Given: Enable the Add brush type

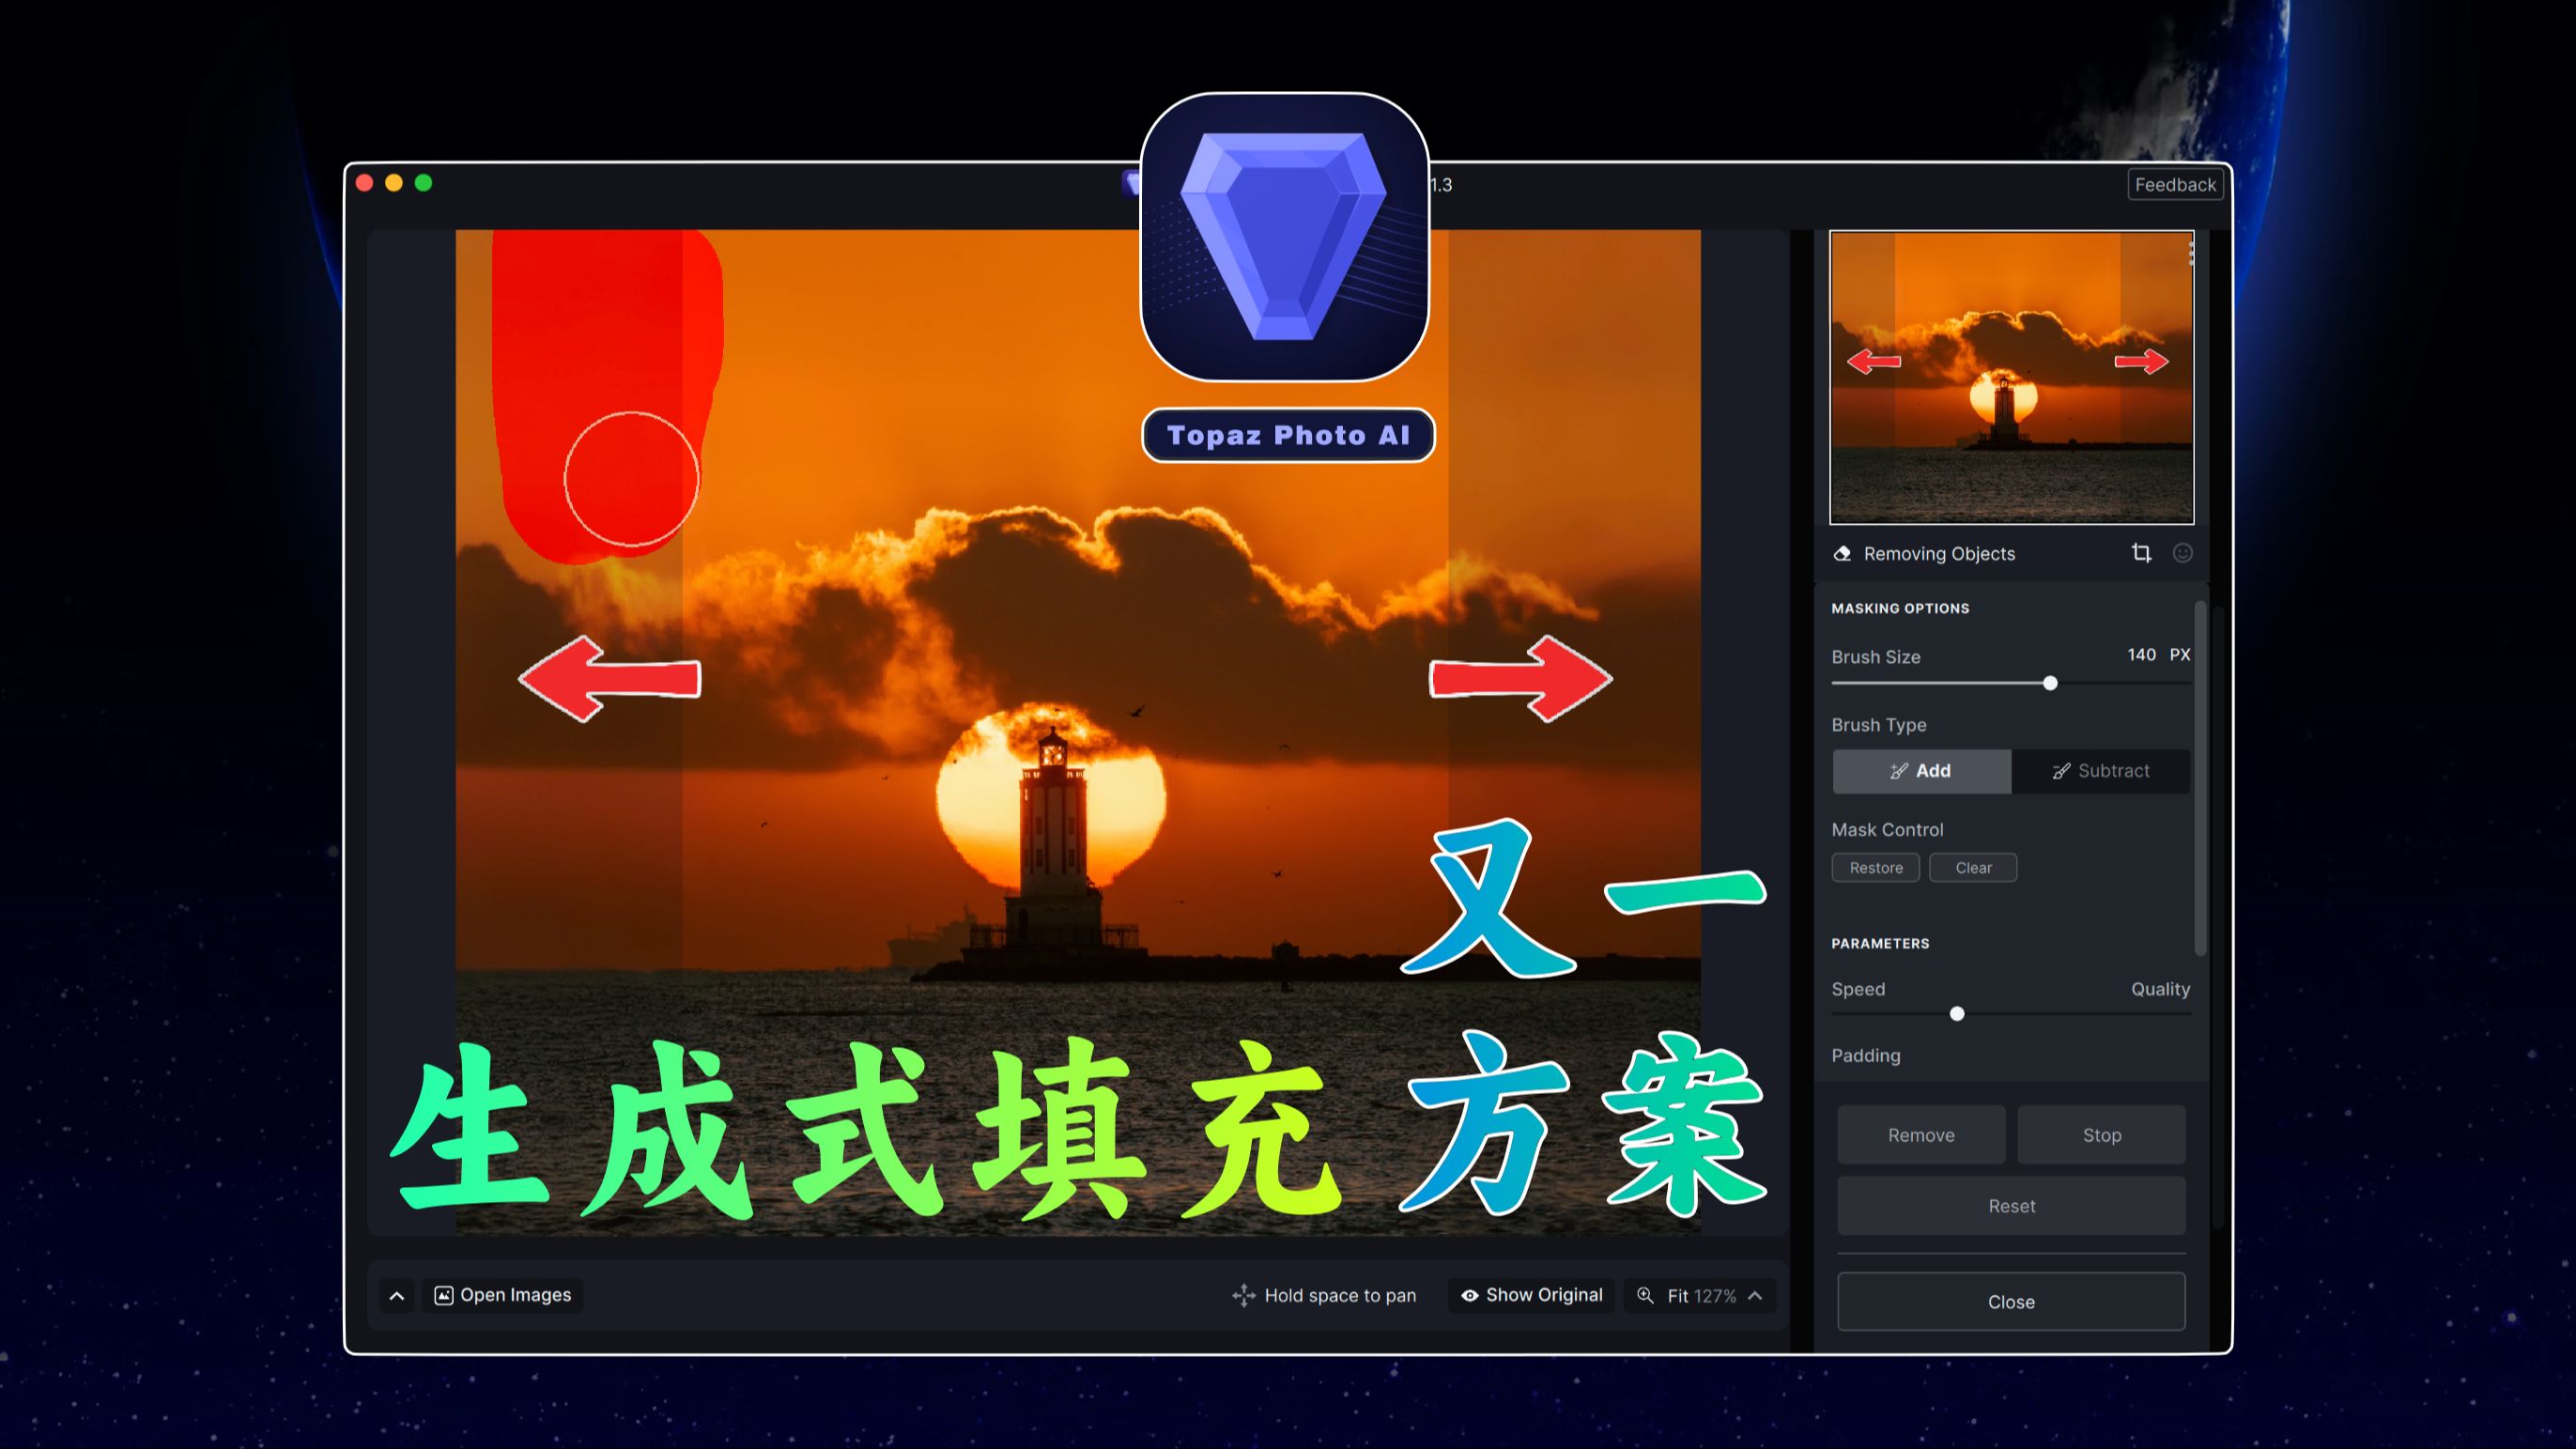Looking at the screenshot, I should tap(1921, 771).
